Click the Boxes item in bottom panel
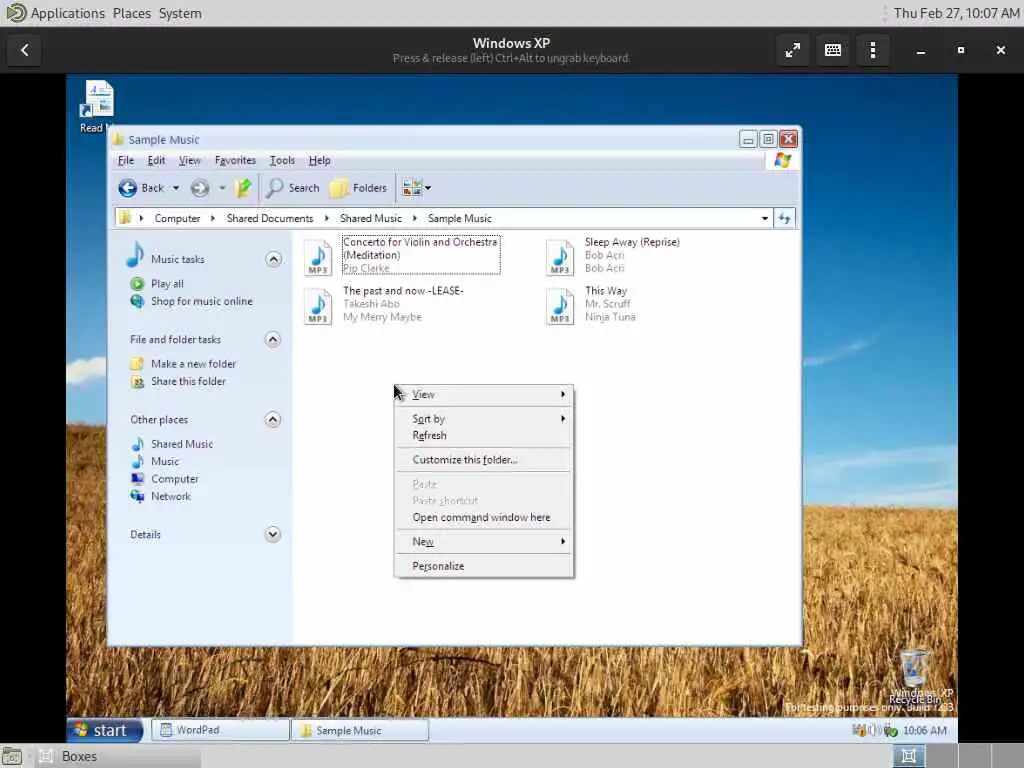 pyautogui.click(x=116, y=756)
